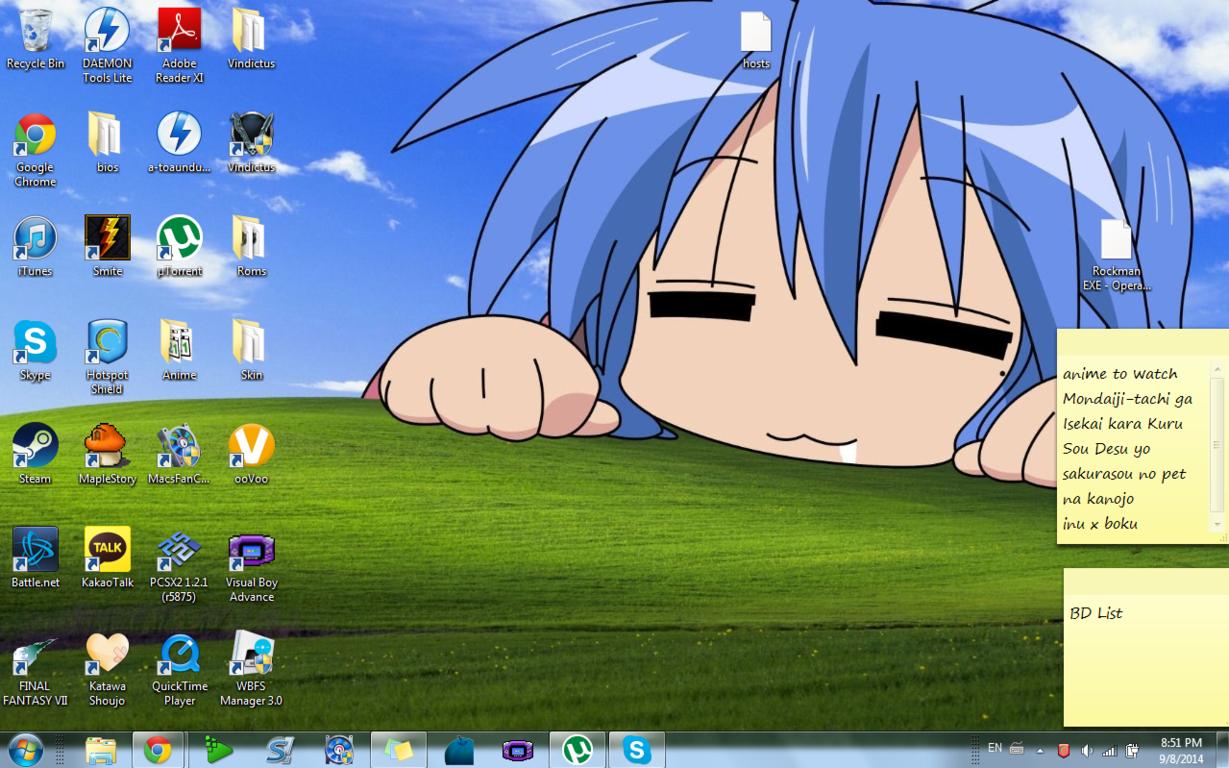Show hidden system tray icons

(x=1040, y=750)
